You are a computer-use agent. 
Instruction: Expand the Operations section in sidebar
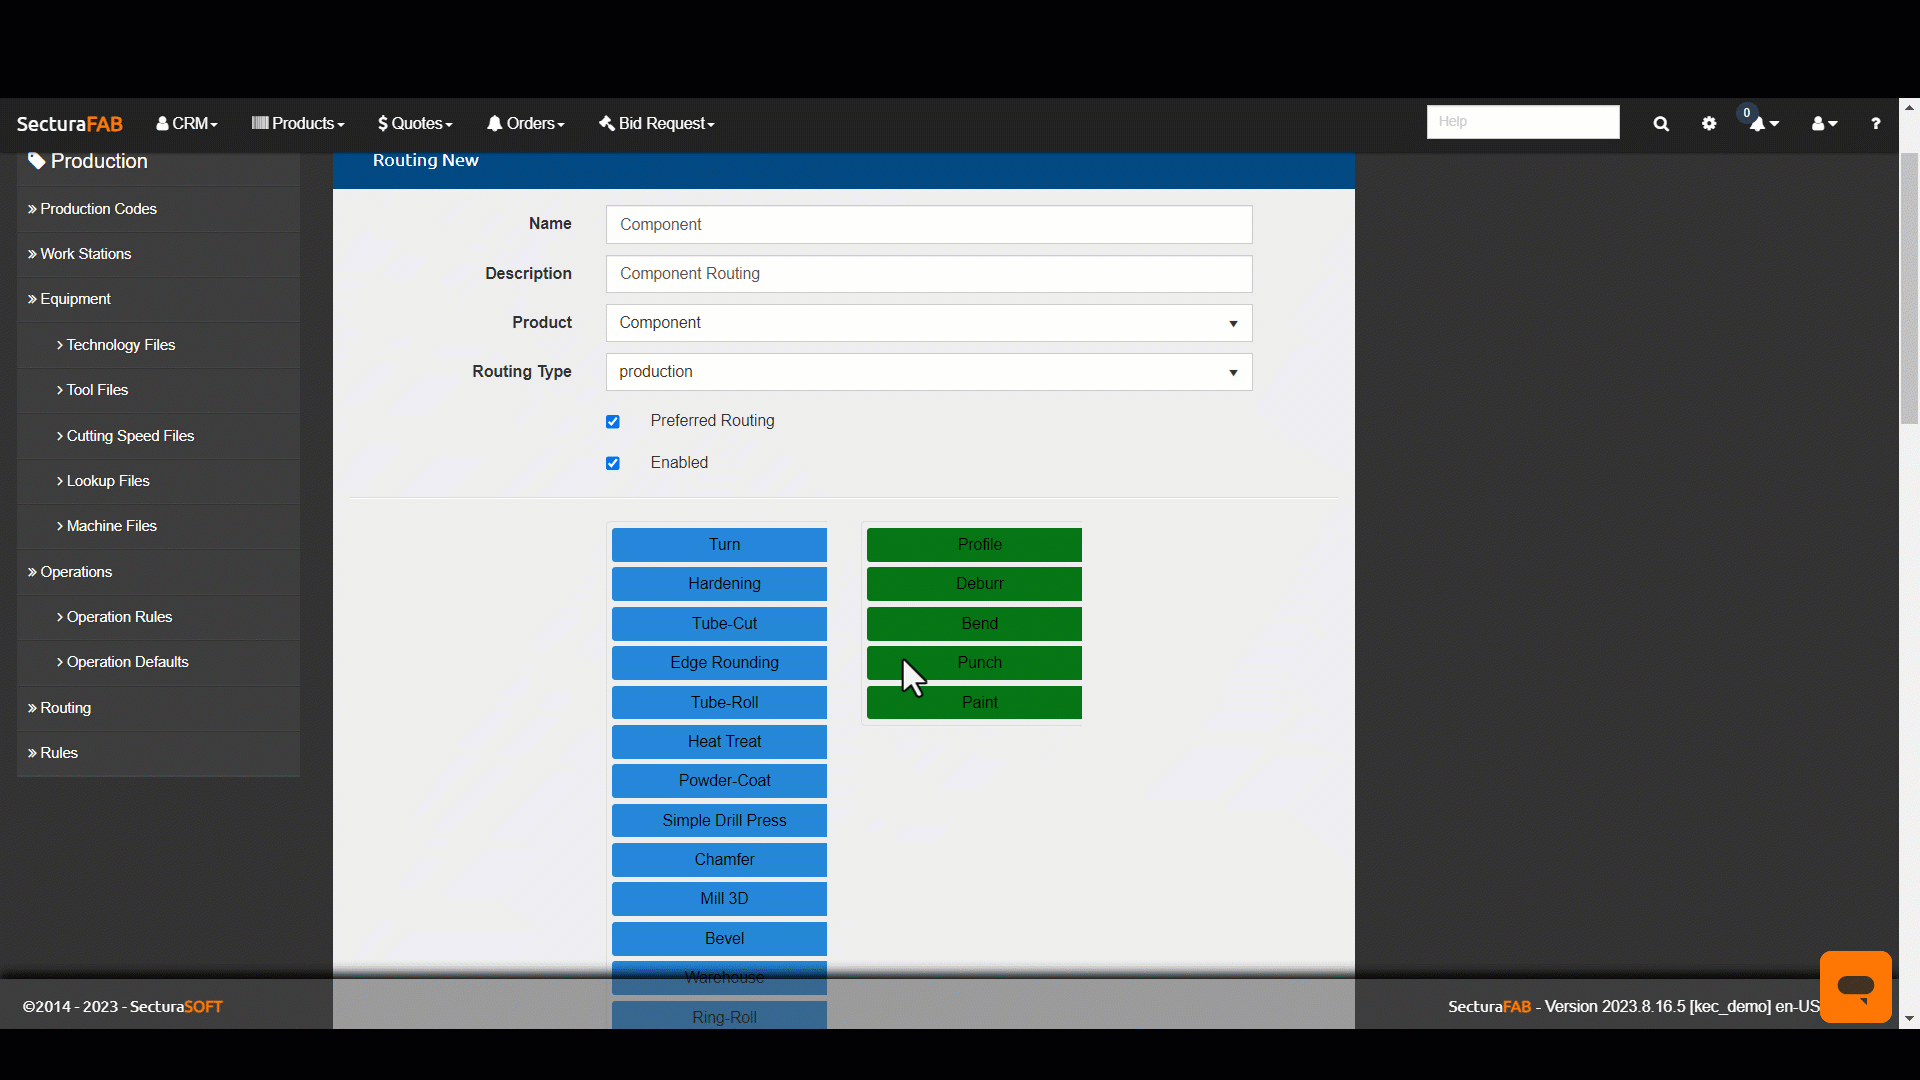tap(75, 571)
